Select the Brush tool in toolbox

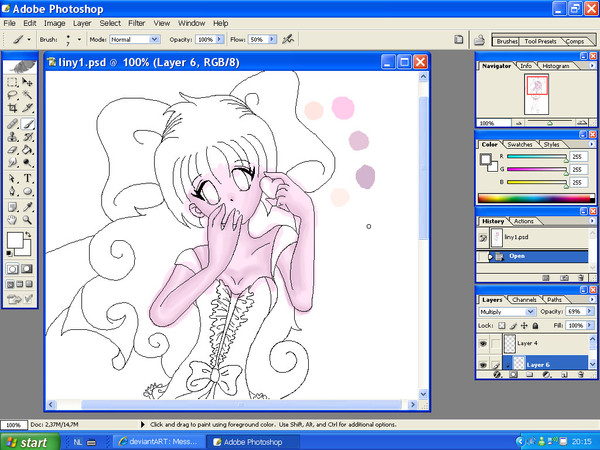click(x=27, y=124)
